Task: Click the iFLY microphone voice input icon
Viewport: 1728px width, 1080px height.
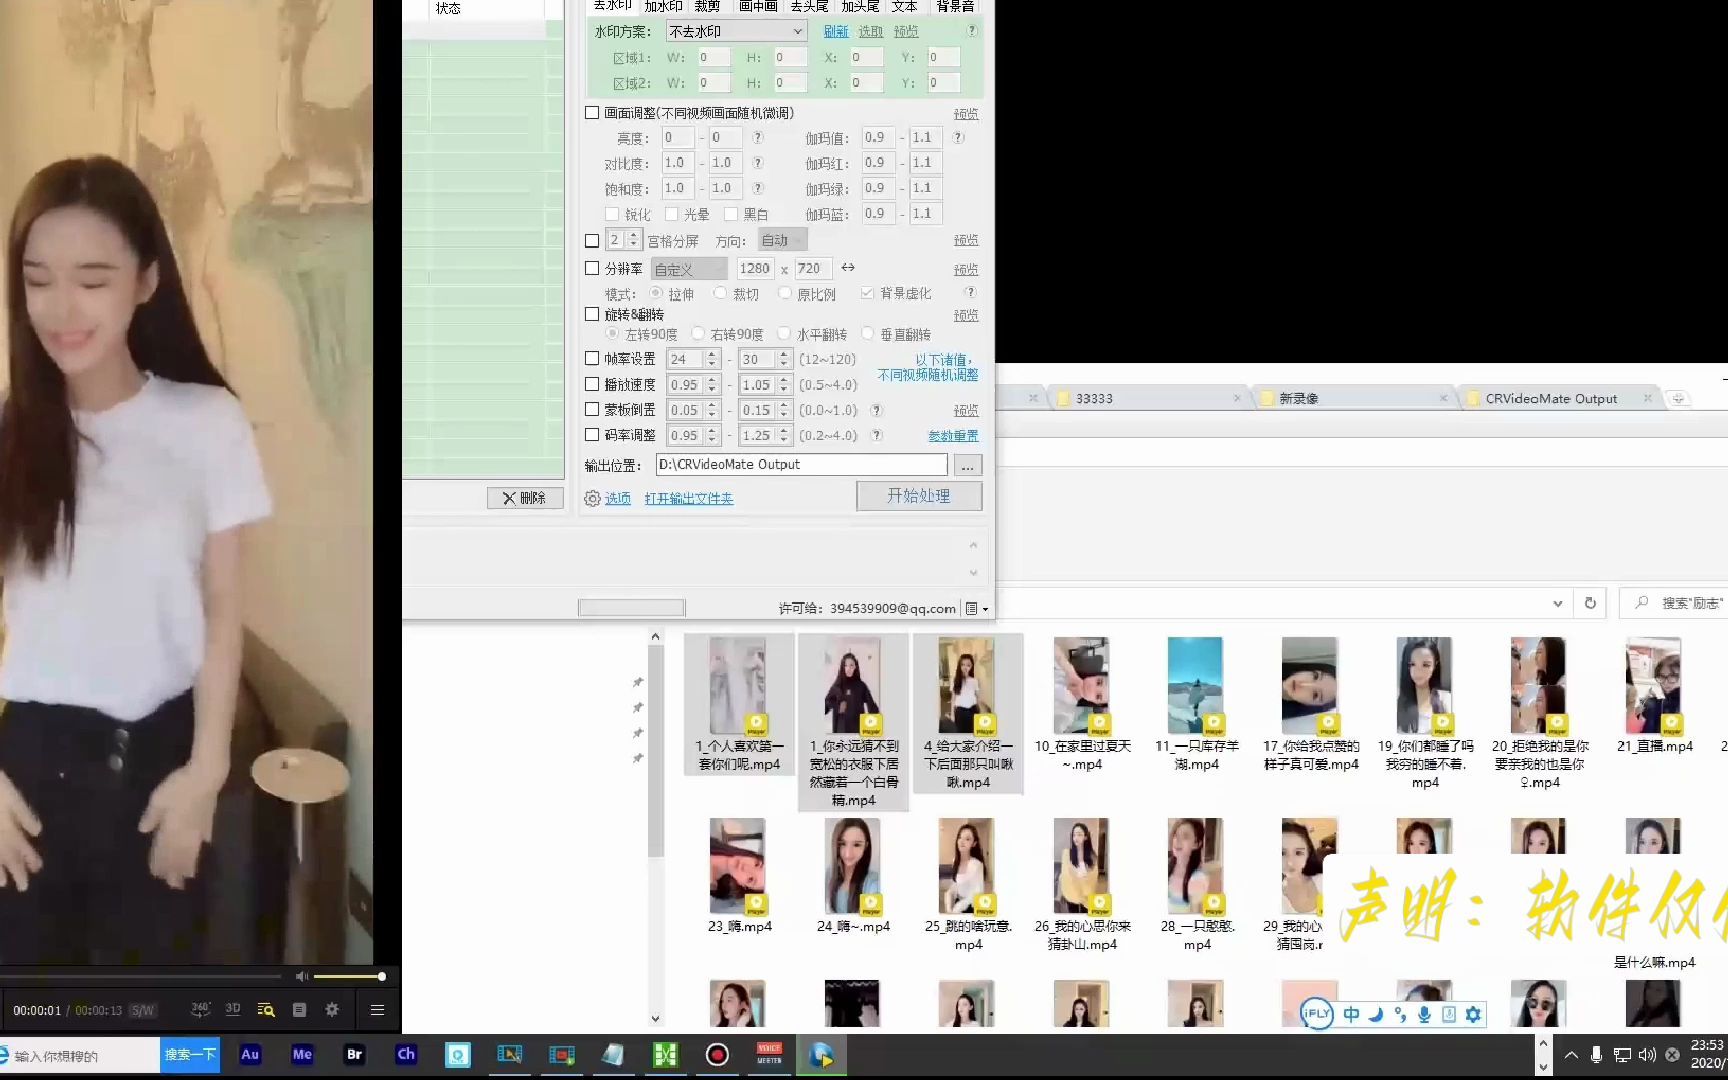Action: [x=1424, y=1014]
